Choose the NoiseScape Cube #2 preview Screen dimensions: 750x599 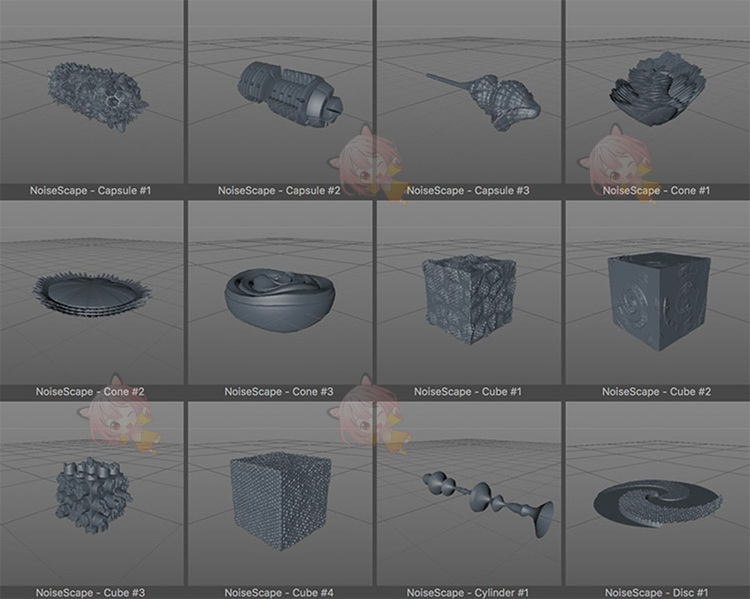click(x=658, y=292)
